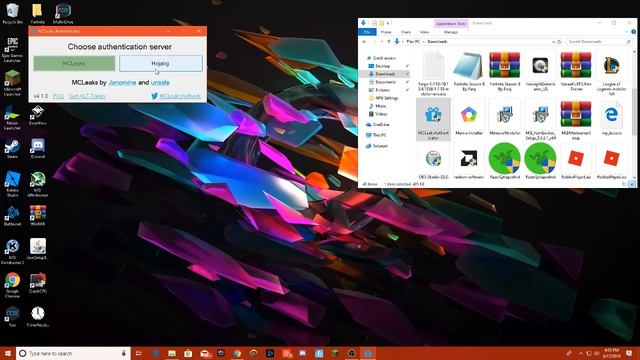This screenshot has width=640, height=360.
Task: Launch Minecraft Launcher from desktop
Action: [12, 83]
